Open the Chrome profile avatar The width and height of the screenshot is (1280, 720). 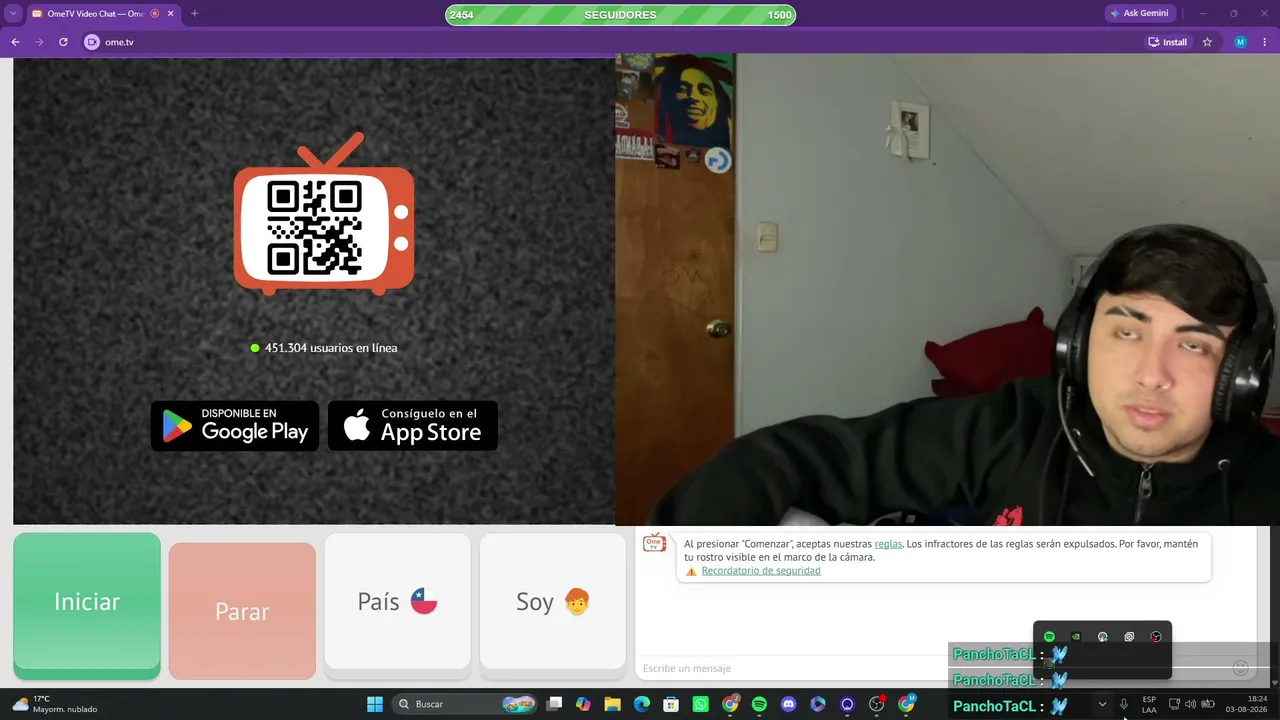1241,42
